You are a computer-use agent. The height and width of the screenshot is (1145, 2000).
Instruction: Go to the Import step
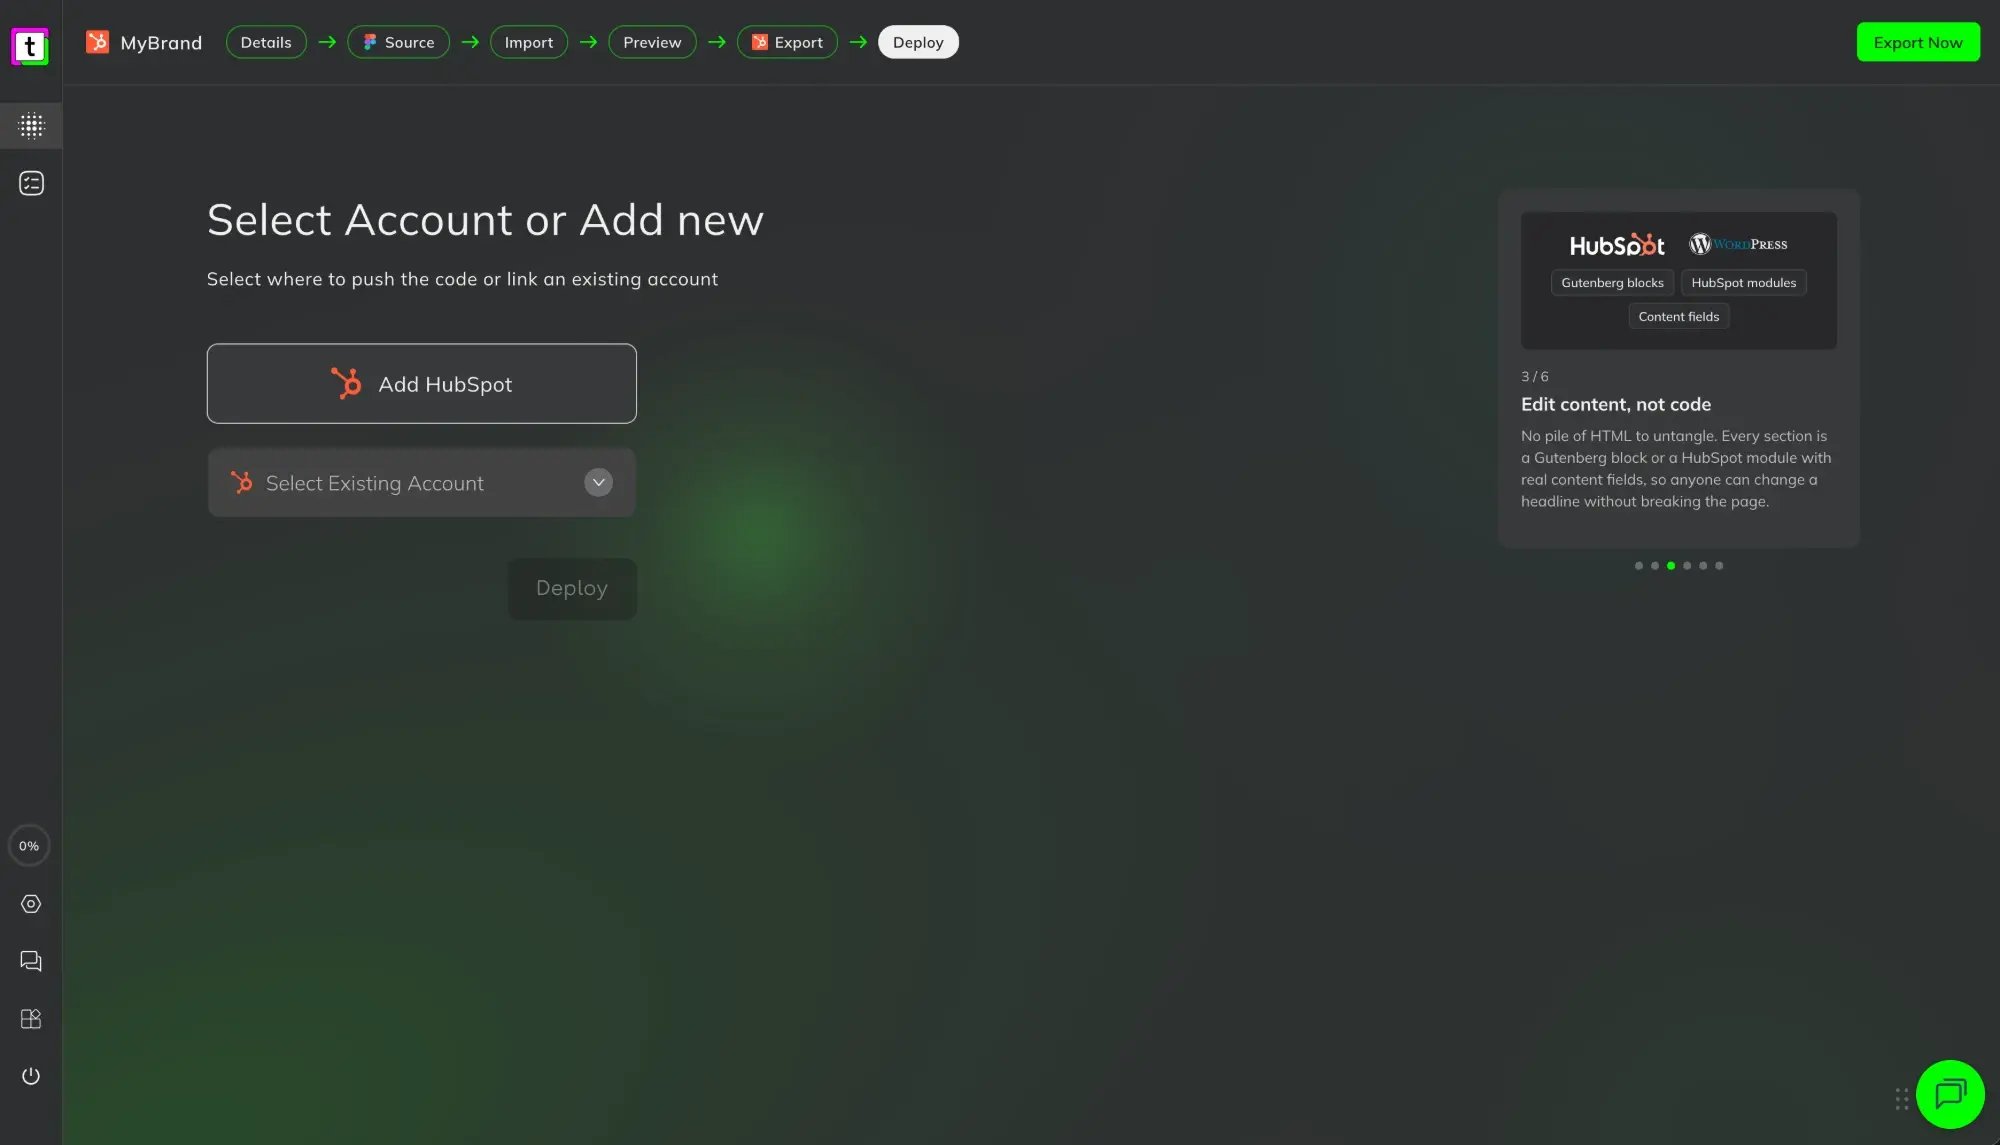tap(529, 42)
